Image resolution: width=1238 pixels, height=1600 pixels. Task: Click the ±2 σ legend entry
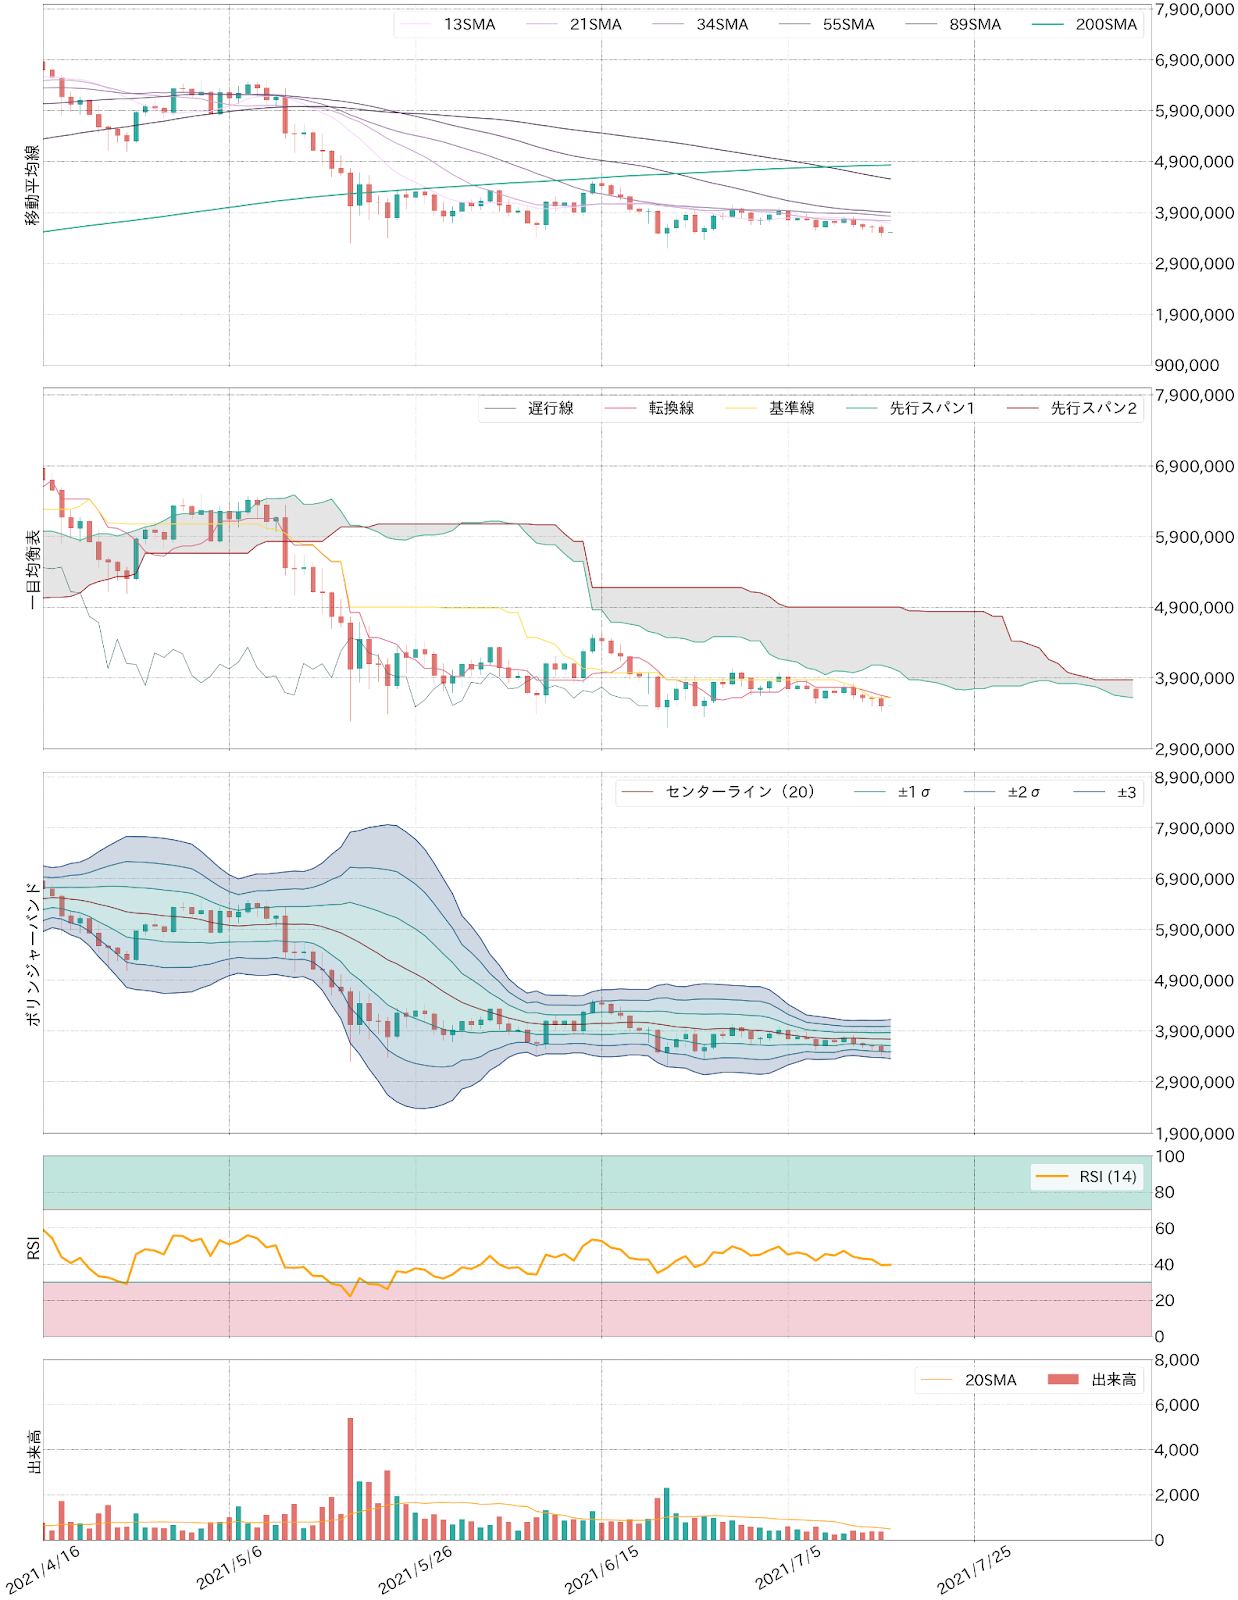coord(1024,792)
